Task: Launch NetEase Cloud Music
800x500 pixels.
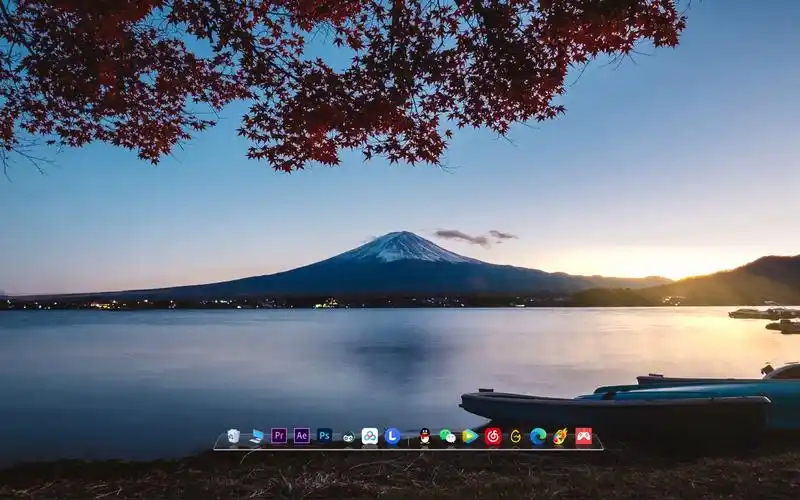Action: pyautogui.click(x=493, y=436)
